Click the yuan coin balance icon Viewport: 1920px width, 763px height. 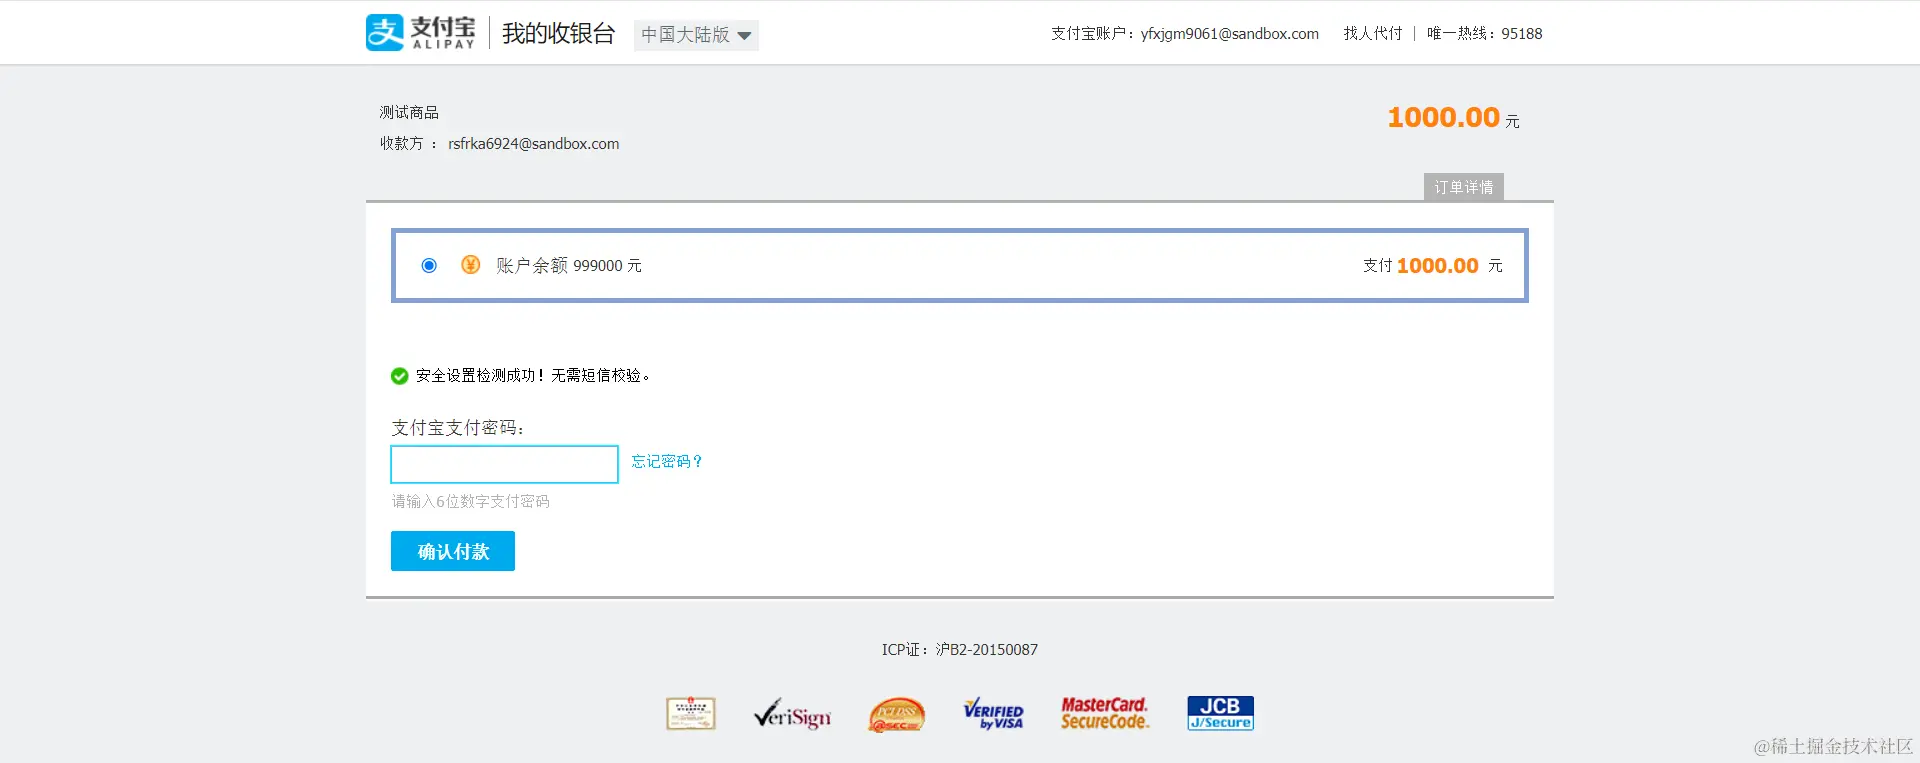(470, 265)
